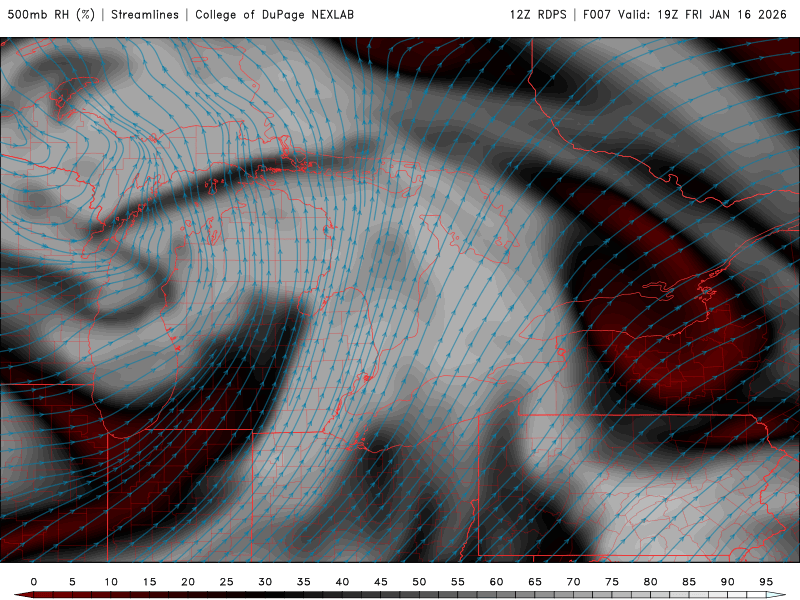
Task: Click the '500mb RH (%)' title text
Action: point(51,14)
